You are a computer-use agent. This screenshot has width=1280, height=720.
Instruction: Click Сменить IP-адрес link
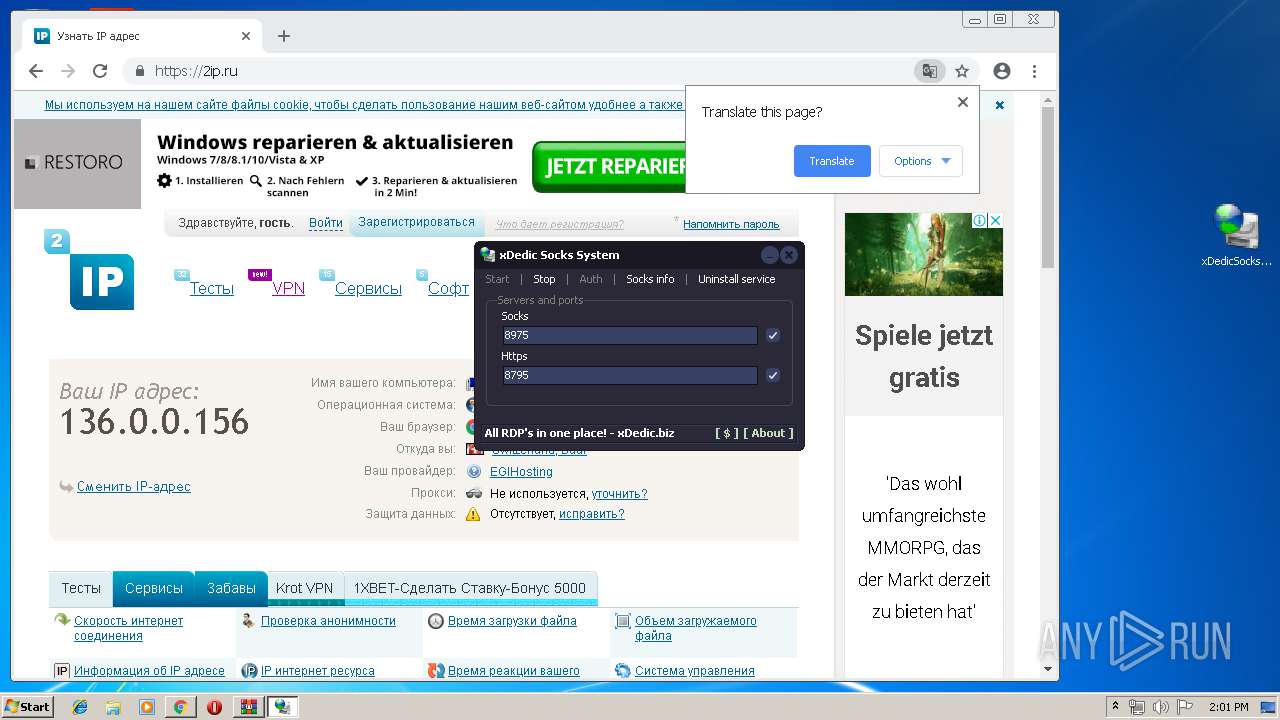[x=133, y=487]
